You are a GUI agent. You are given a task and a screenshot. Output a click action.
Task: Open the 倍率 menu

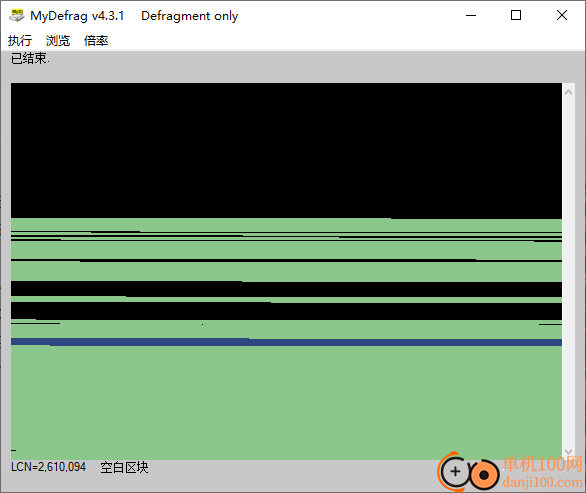[96, 40]
